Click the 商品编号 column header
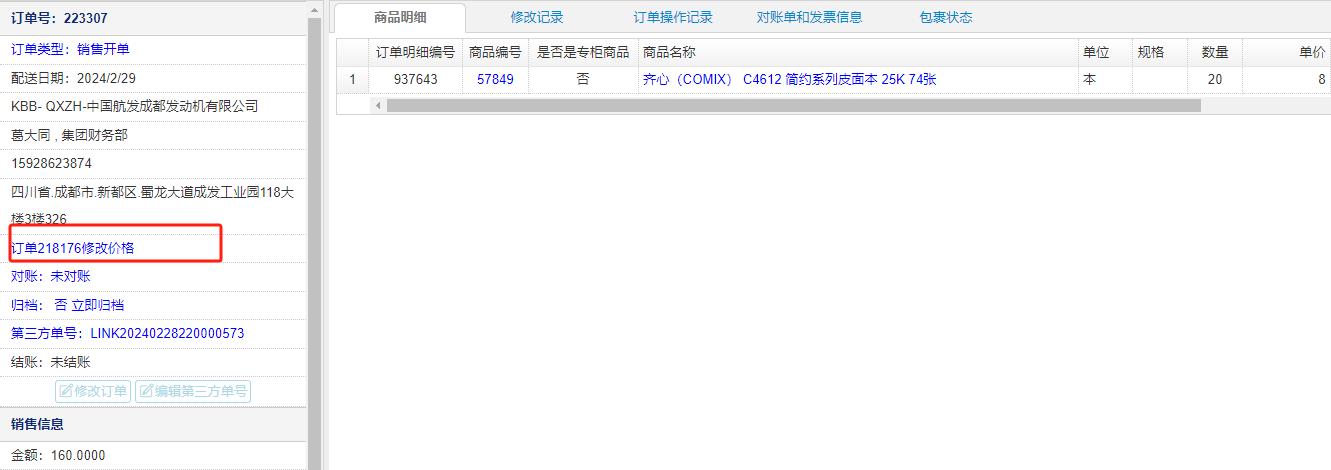 (x=495, y=52)
